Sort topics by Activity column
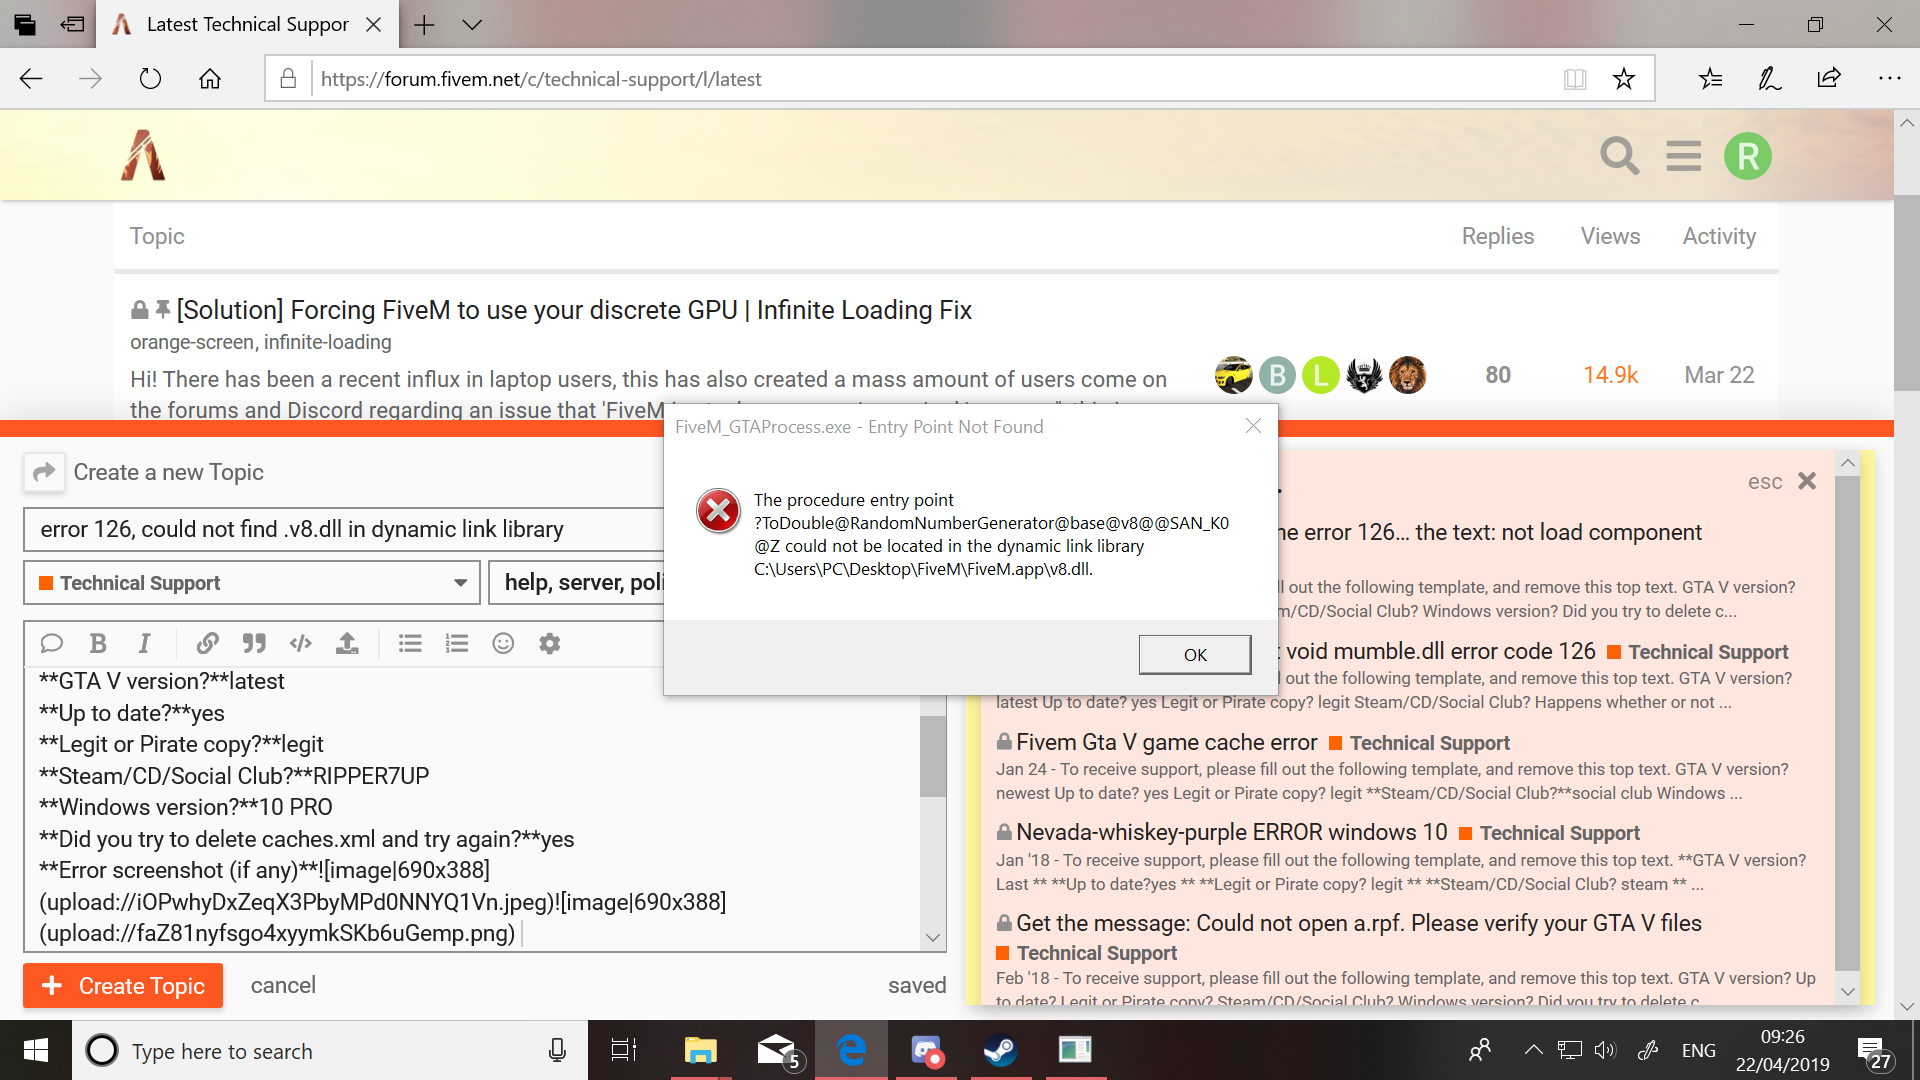This screenshot has width=1920, height=1080. (1718, 236)
